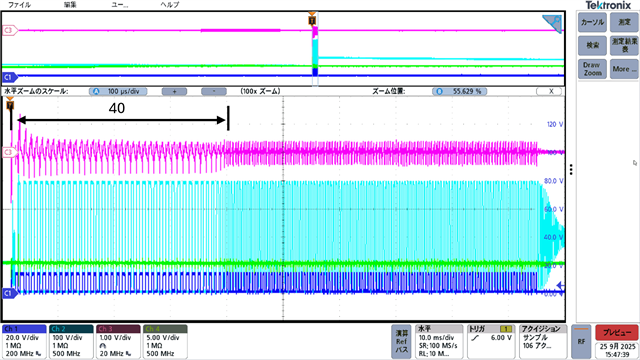
Task: Click the knob icon beside 55.629 %
Action: click(439, 91)
